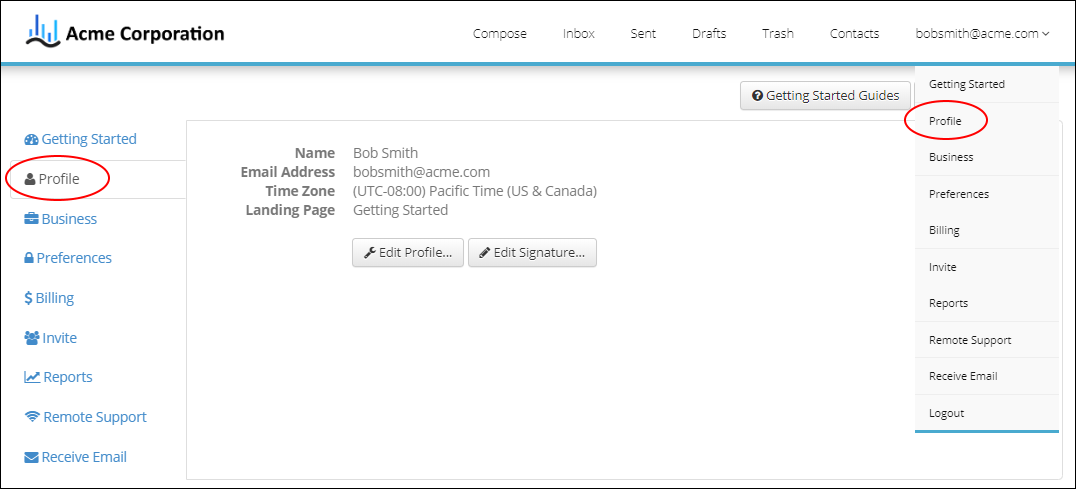Click the envelope icon beside Receive Email
The image size is (1076, 490).
coord(31,457)
